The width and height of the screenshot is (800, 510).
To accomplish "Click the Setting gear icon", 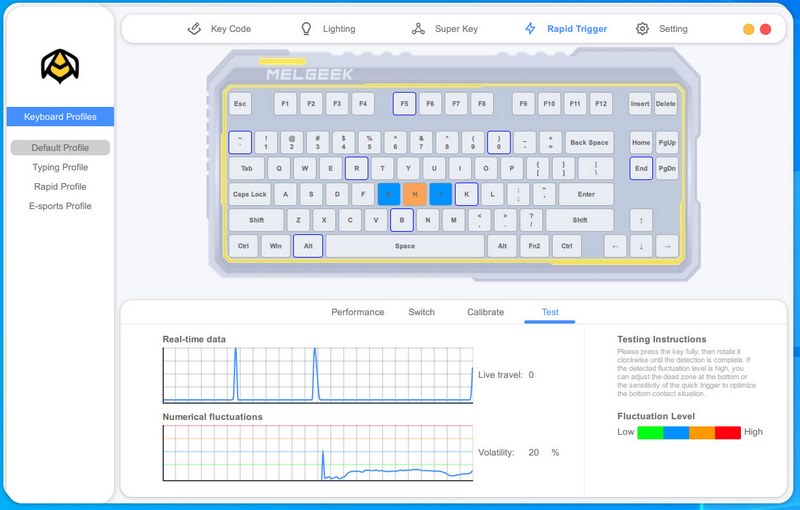I will [x=642, y=29].
